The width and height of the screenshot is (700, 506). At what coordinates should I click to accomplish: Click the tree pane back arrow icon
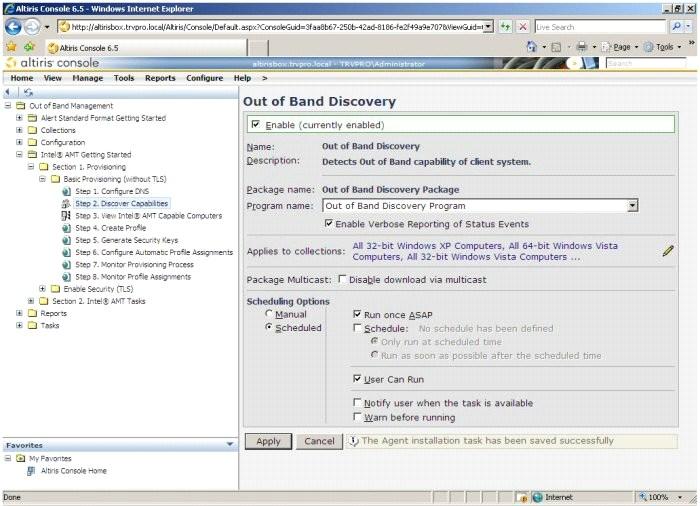[x=8, y=92]
